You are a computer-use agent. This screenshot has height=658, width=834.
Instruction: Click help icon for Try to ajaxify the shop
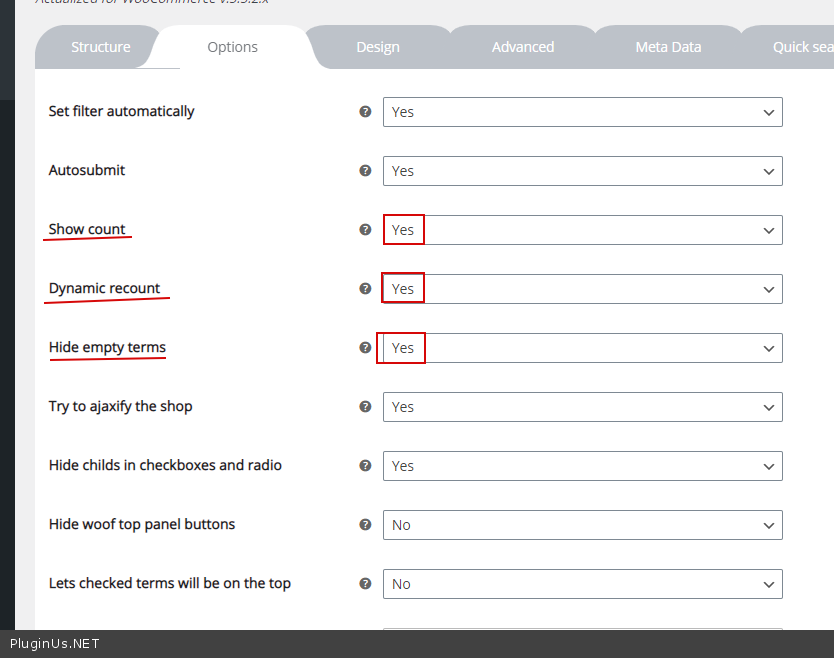pos(365,407)
